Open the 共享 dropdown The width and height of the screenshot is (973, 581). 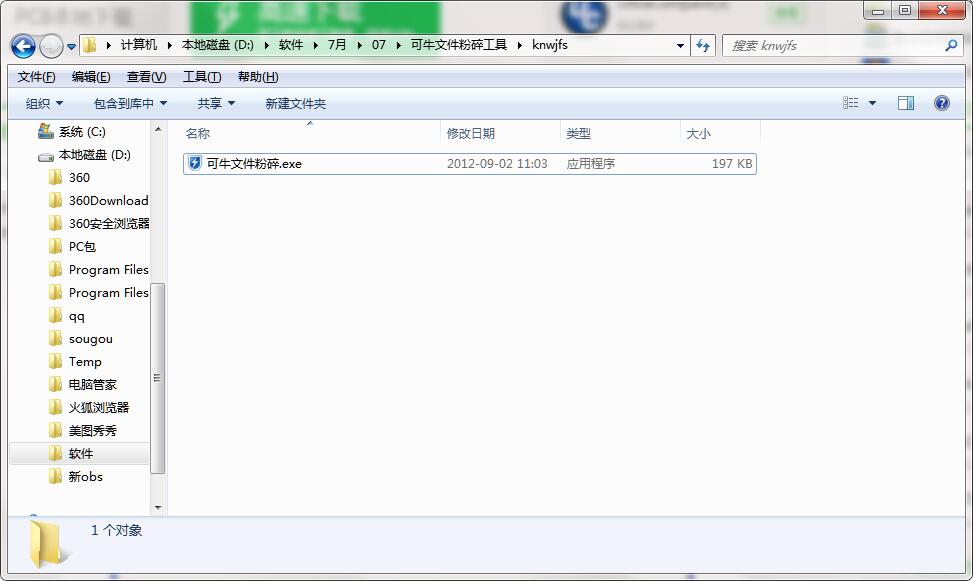coord(216,104)
